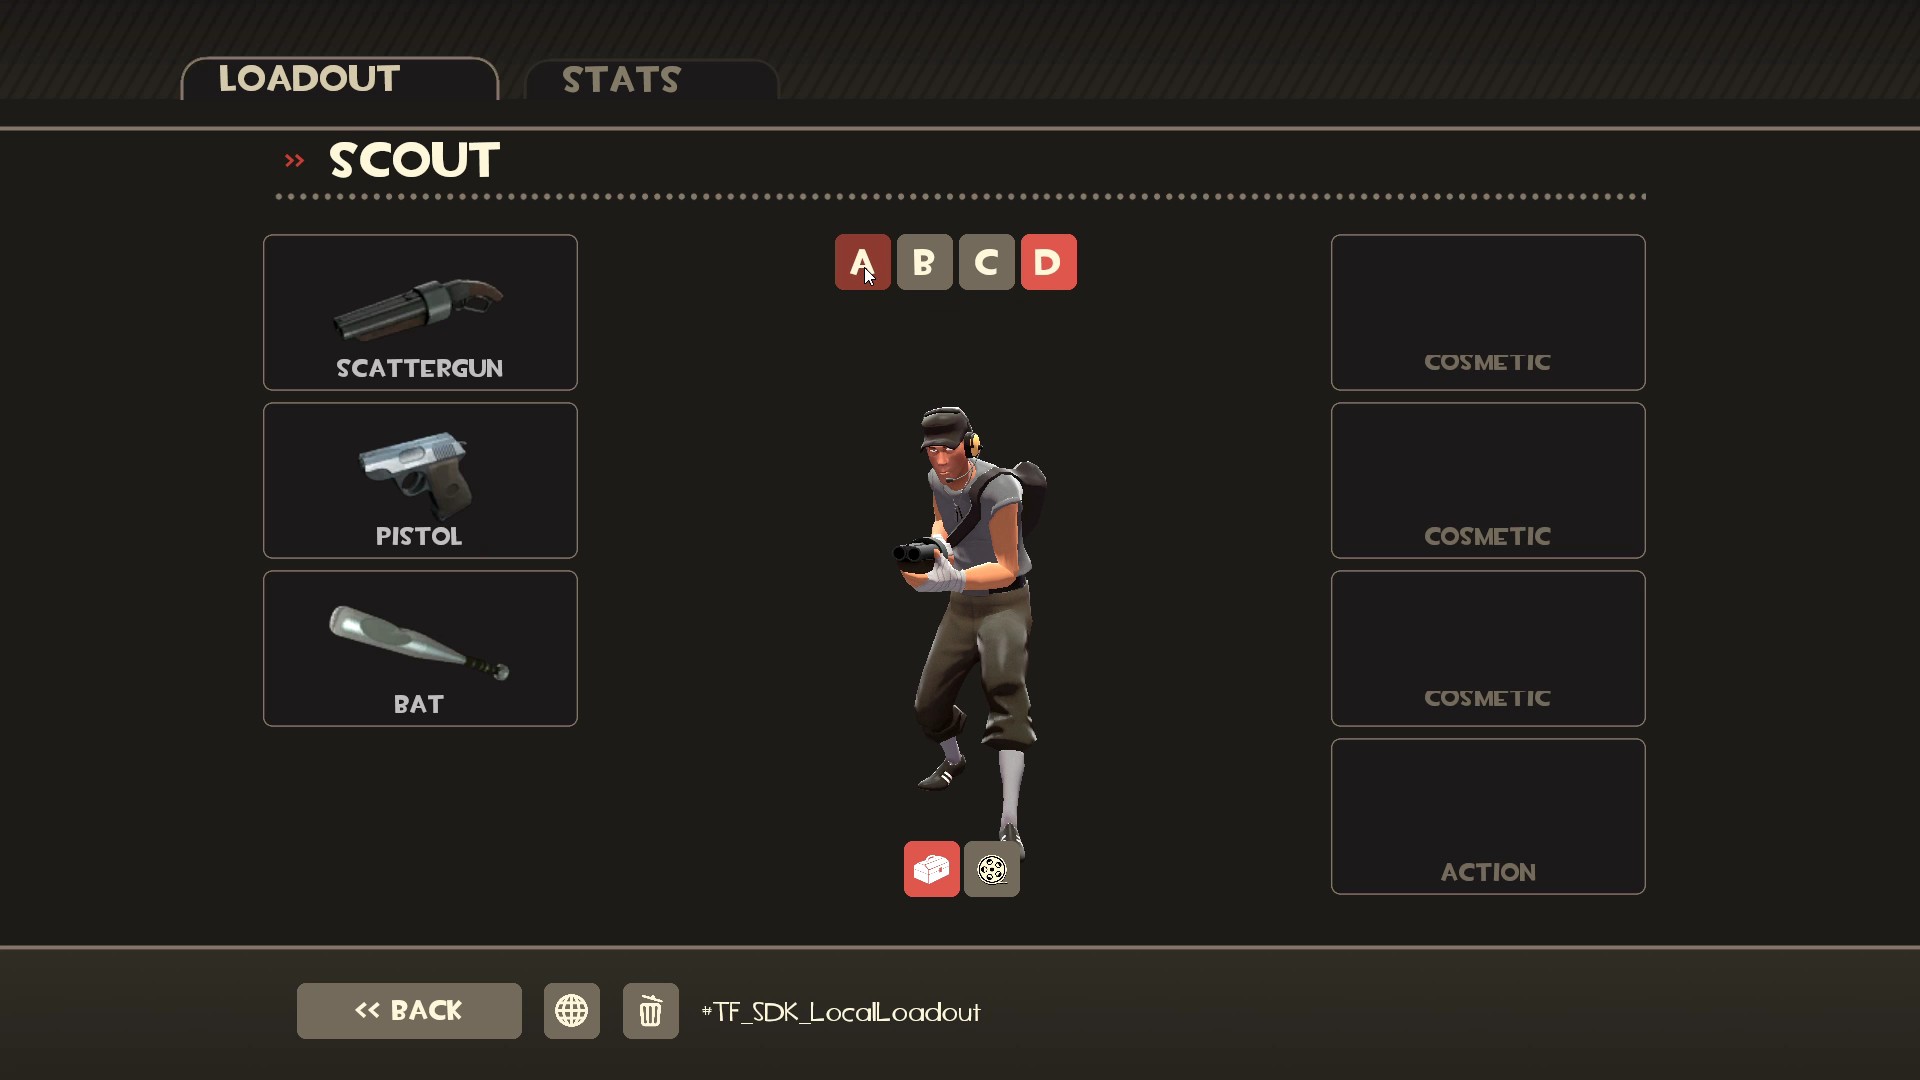Go back with the << BACK button
This screenshot has height=1080, width=1920.
coord(409,1011)
